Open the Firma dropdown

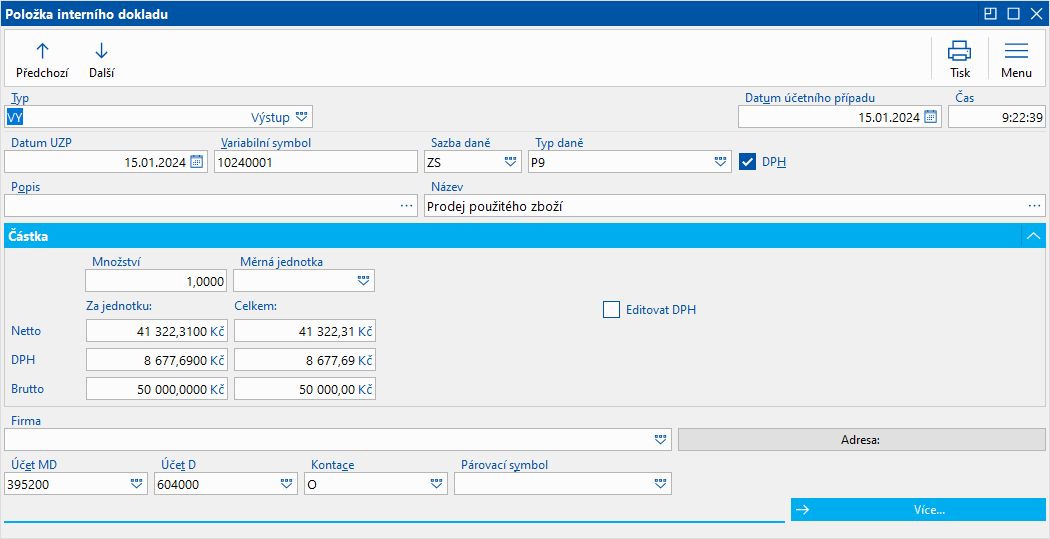661,439
